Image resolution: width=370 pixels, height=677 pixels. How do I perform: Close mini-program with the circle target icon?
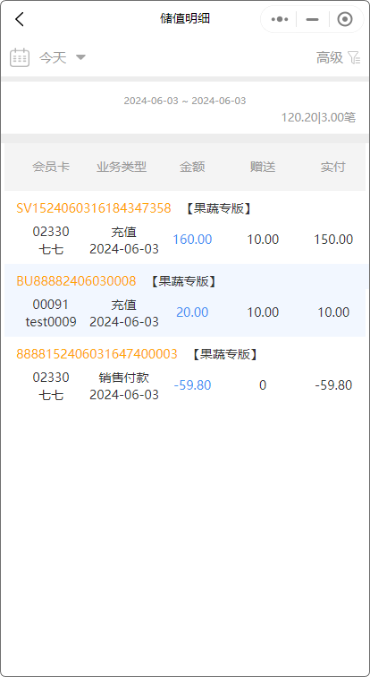[345, 19]
